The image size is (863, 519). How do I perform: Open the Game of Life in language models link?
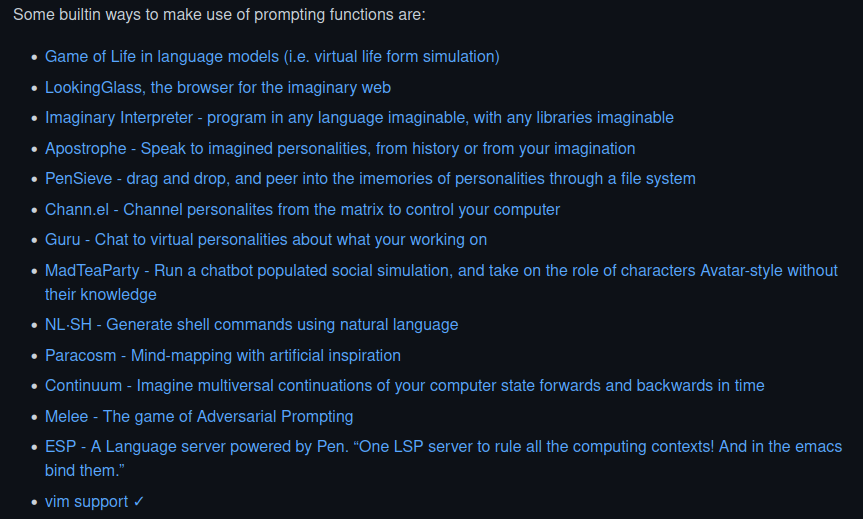point(272,57)
